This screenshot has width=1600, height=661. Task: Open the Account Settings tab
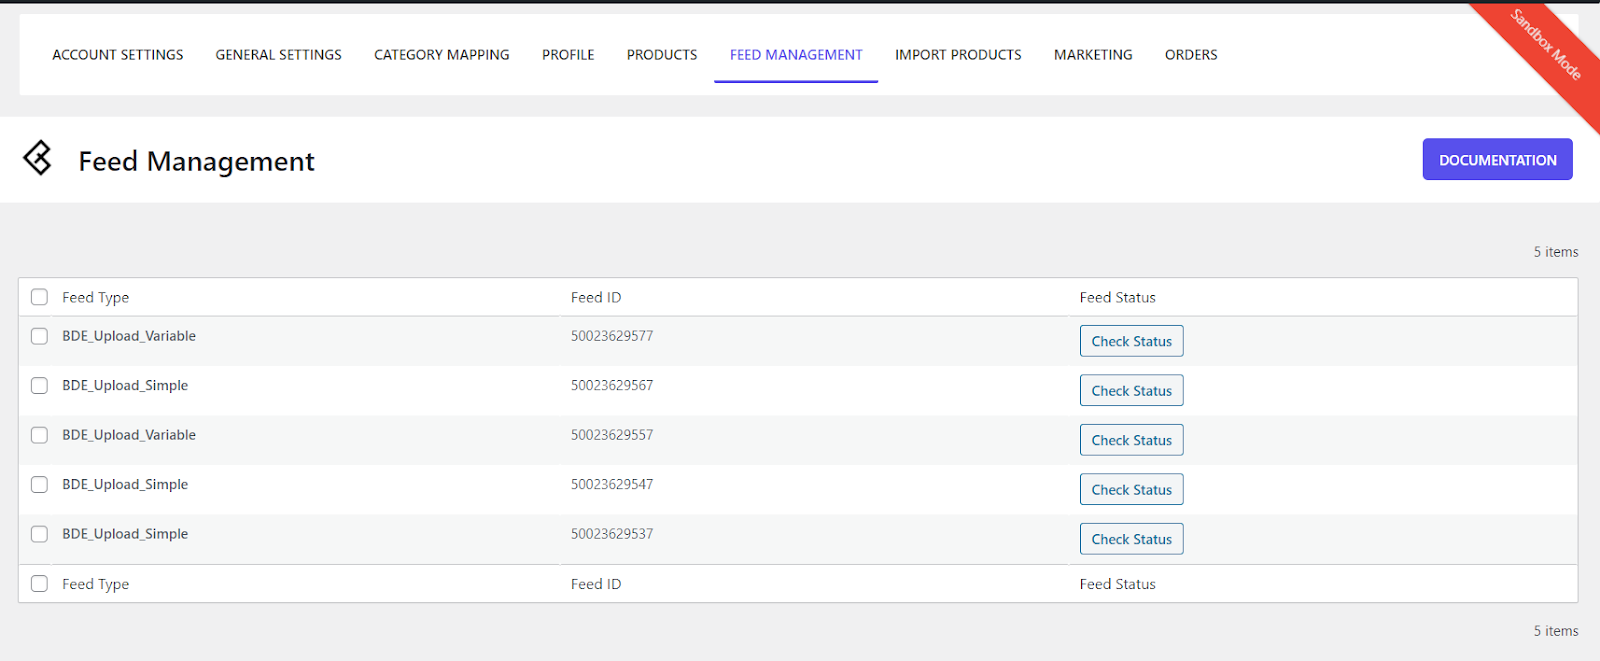(x=118, y=55)
